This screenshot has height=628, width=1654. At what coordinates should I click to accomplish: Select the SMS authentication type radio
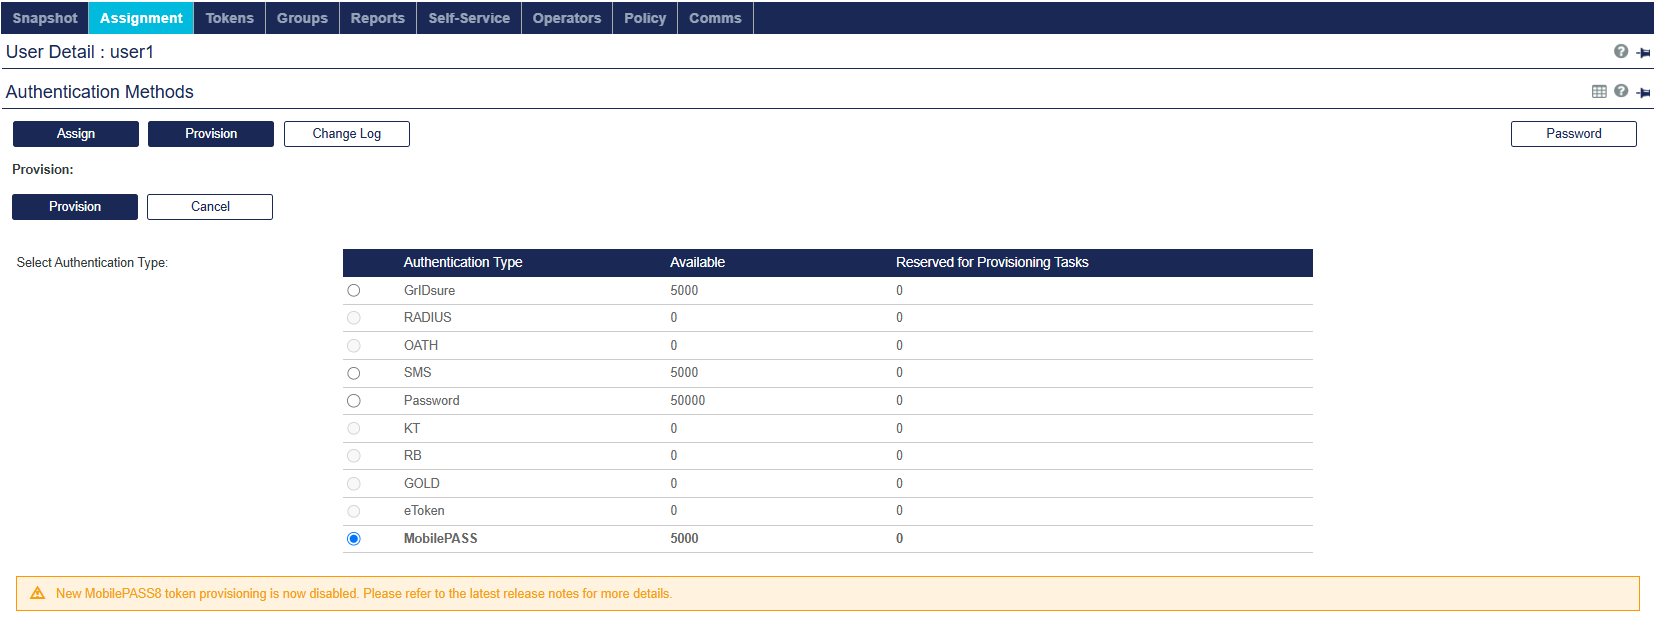(x=353, y=373)
